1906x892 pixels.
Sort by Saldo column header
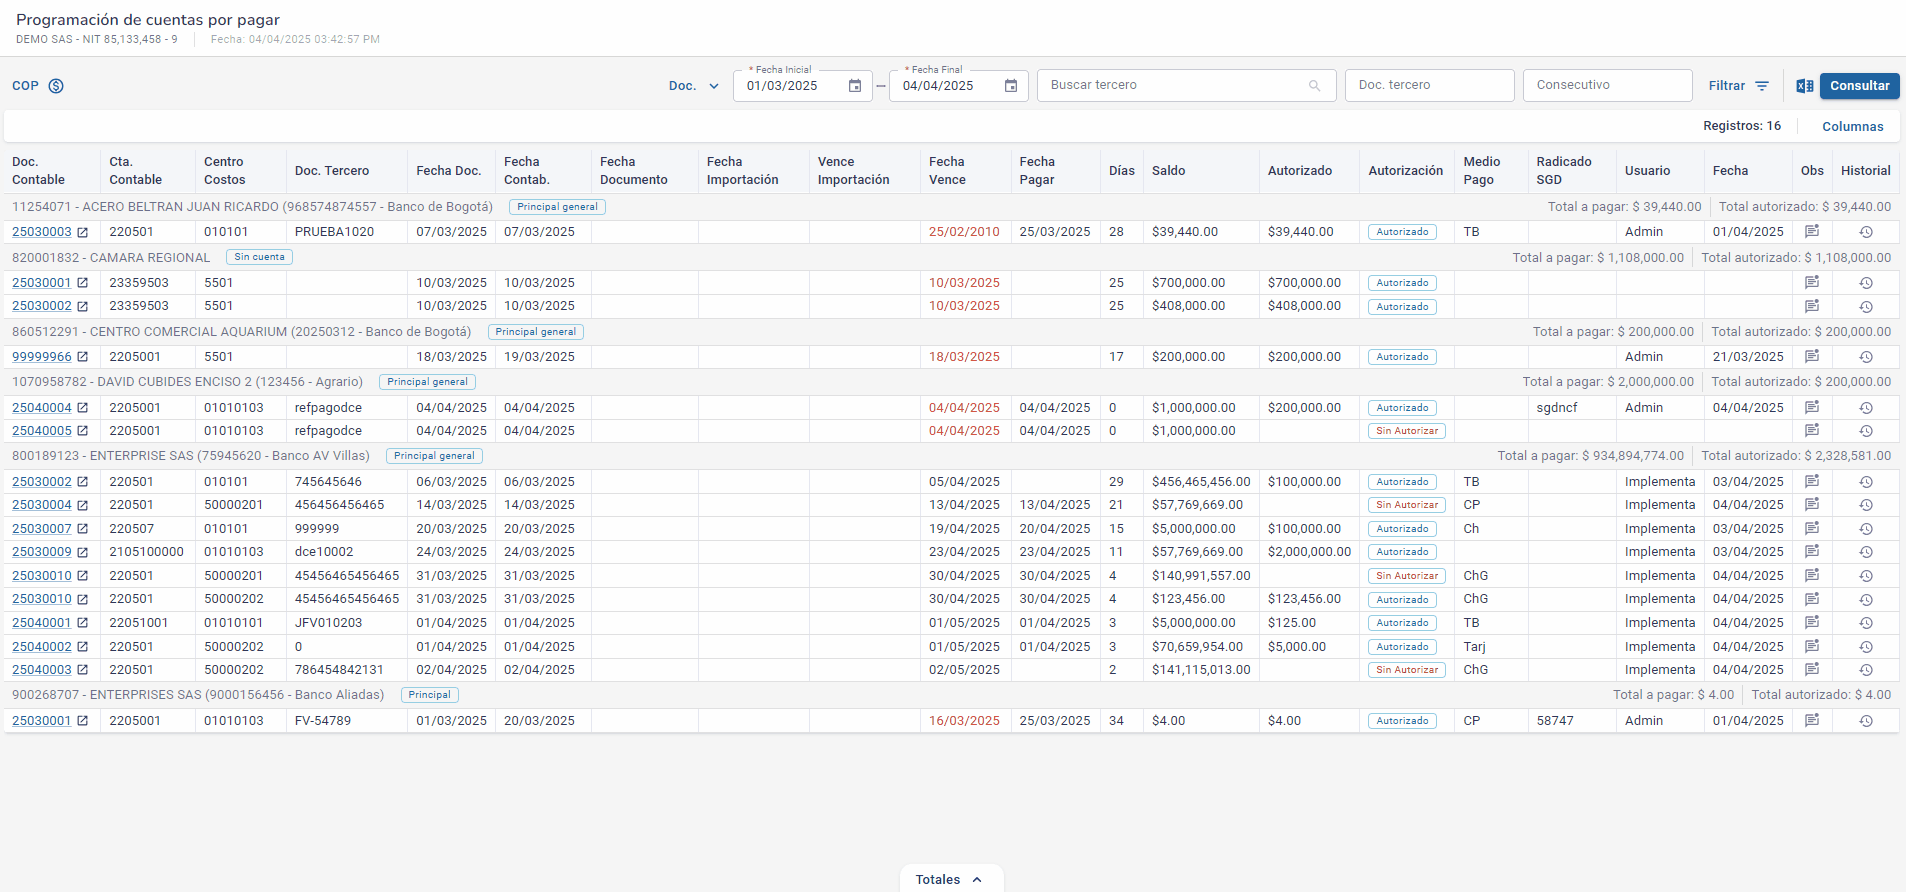(x=1168, y=171)
